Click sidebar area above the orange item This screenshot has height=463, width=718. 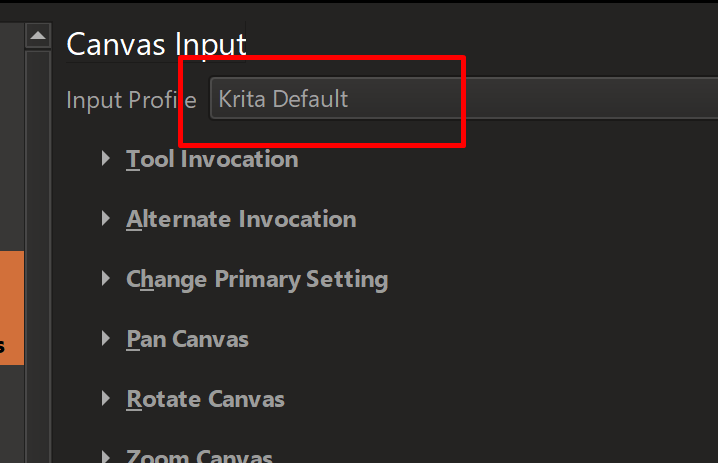(x=11, y=150)
